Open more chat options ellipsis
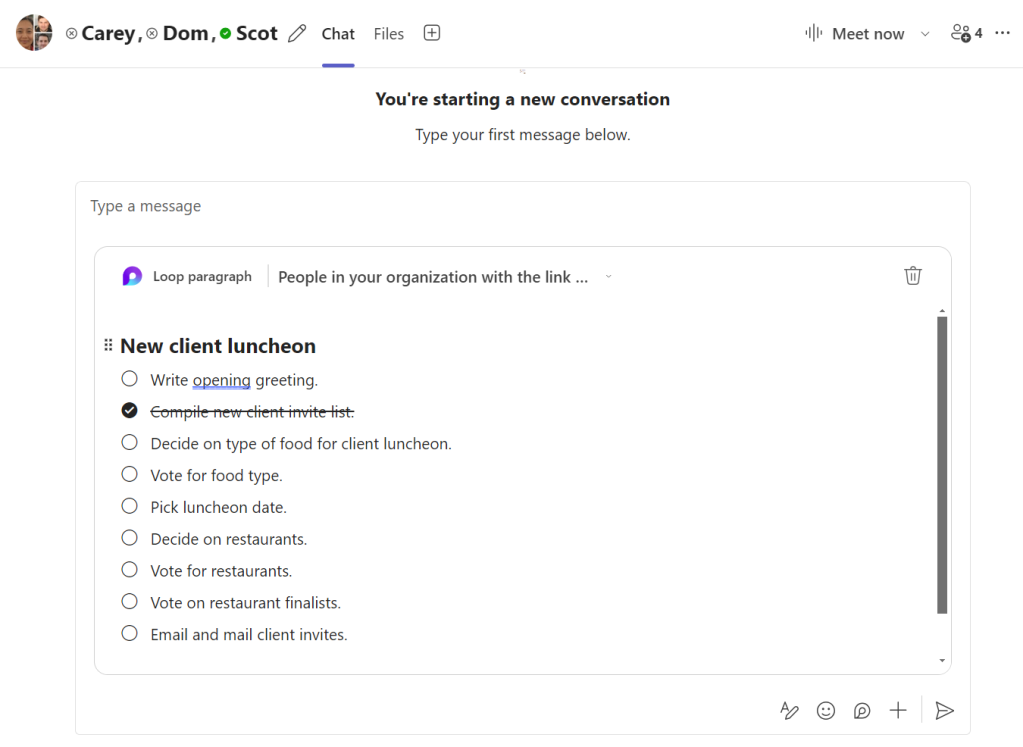1023x747 pixels. tap(1002, 33)
